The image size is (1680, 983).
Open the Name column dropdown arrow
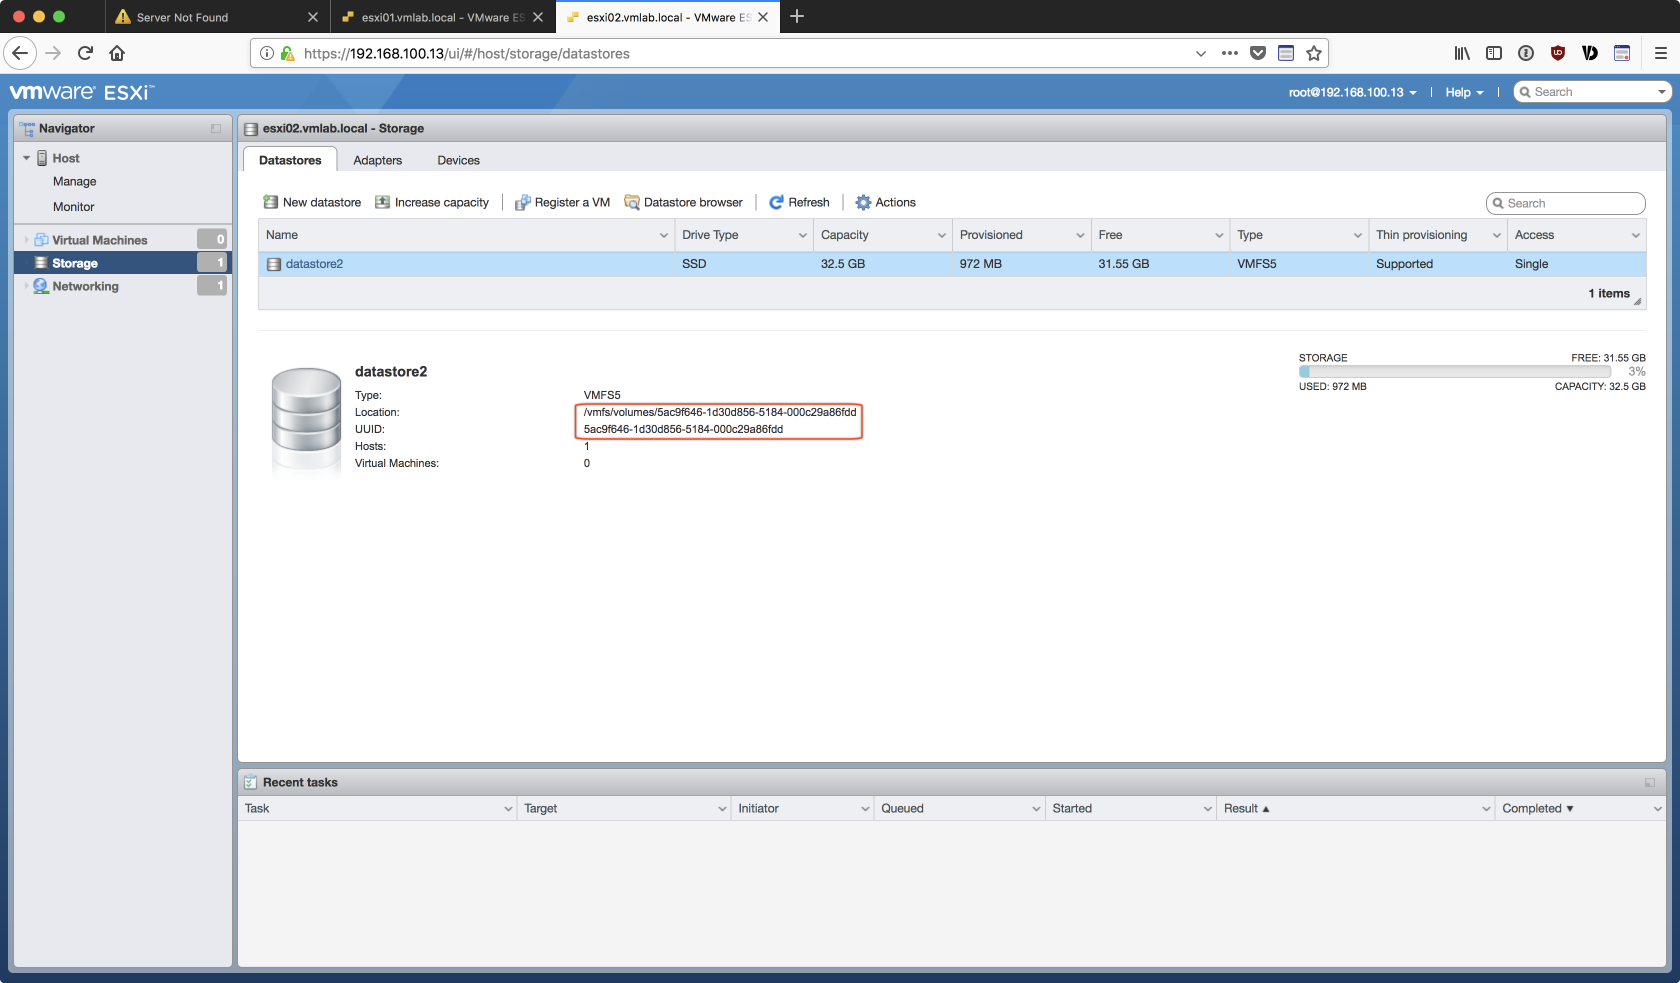[664, 236]
